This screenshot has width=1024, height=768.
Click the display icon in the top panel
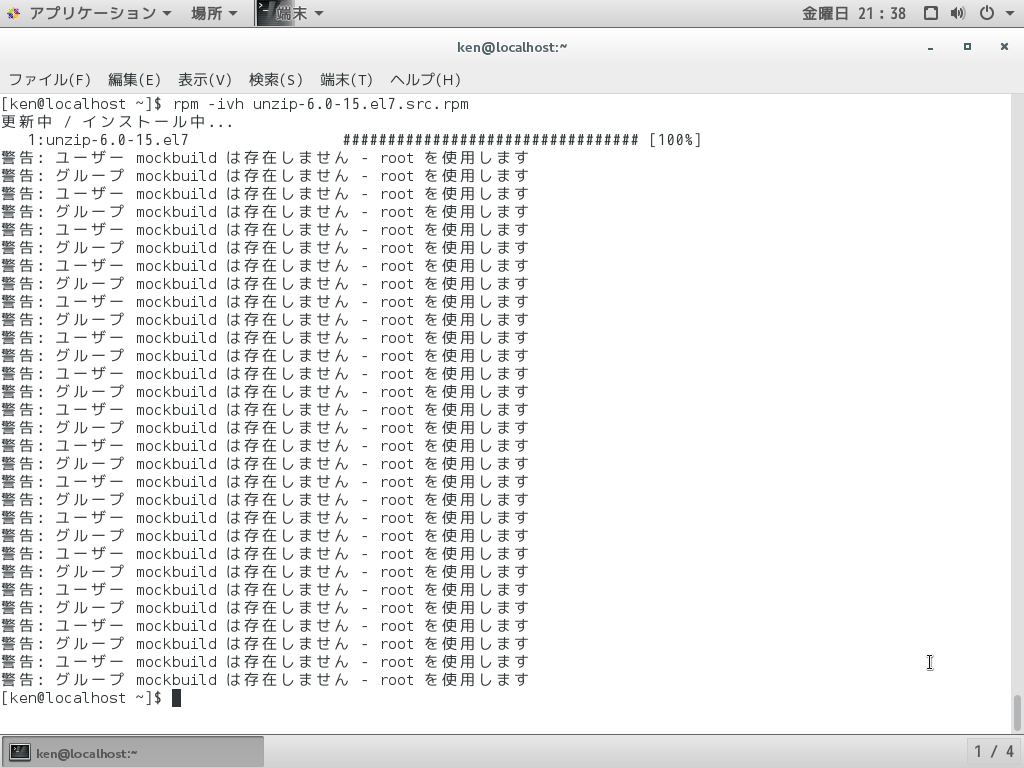[931, 12]
